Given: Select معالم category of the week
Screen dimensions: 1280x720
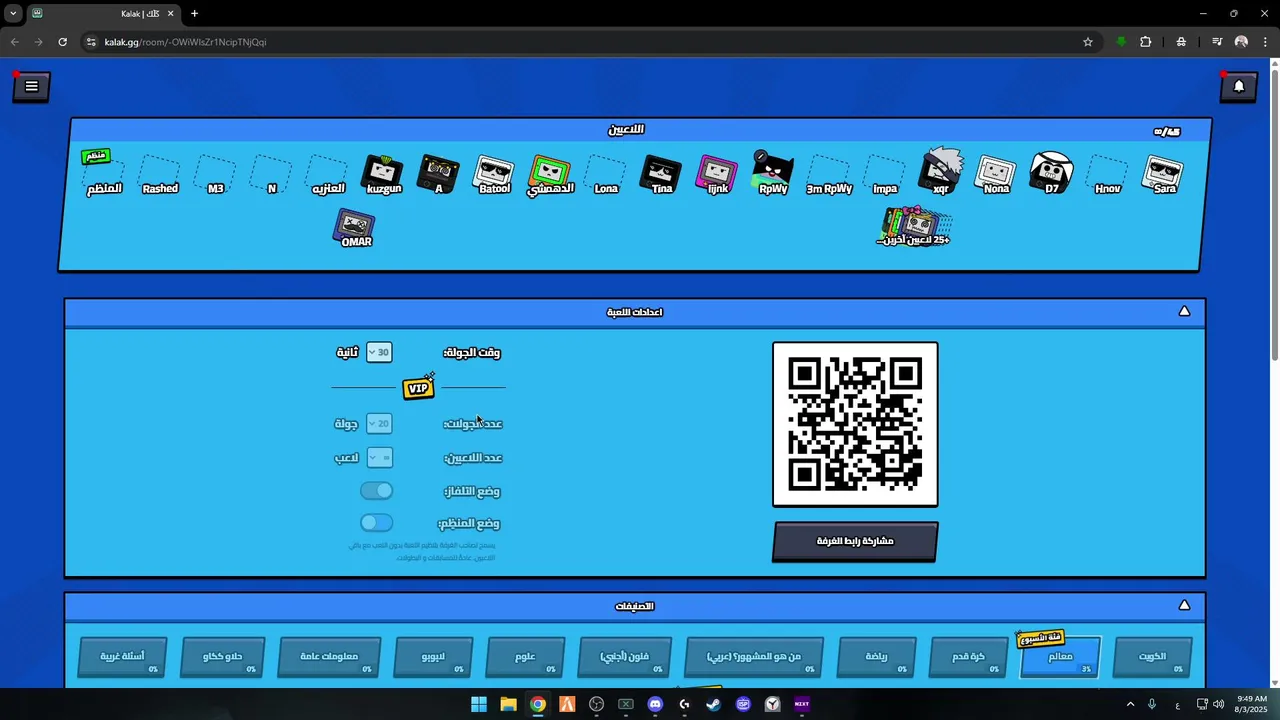Looking at the screenshot, I should click(1060, 658).
